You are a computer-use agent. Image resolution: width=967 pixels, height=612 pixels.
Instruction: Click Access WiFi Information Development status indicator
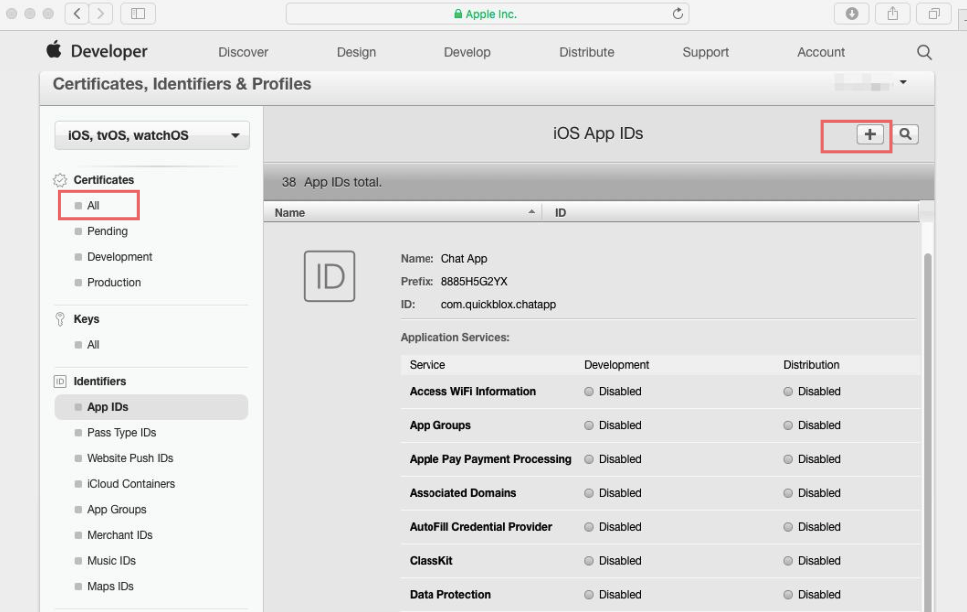589,392
